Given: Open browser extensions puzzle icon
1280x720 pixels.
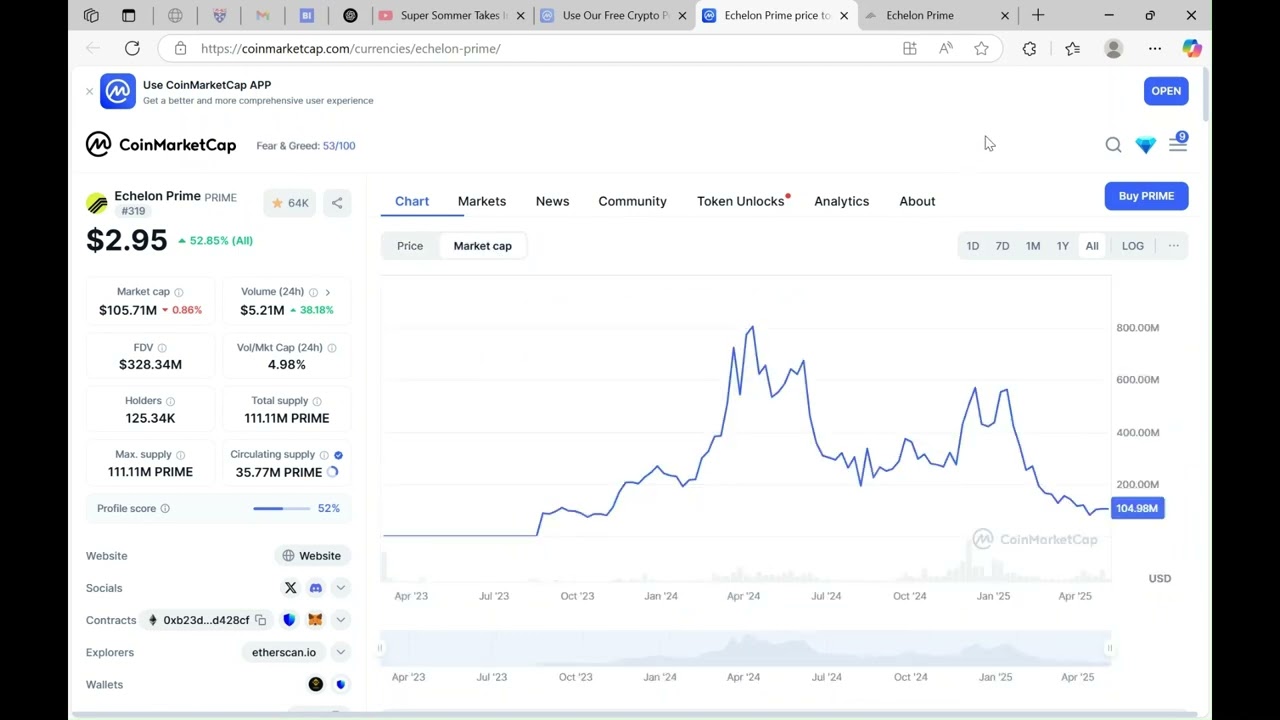Looking at the screenshot, I should tap(1029, 48).
